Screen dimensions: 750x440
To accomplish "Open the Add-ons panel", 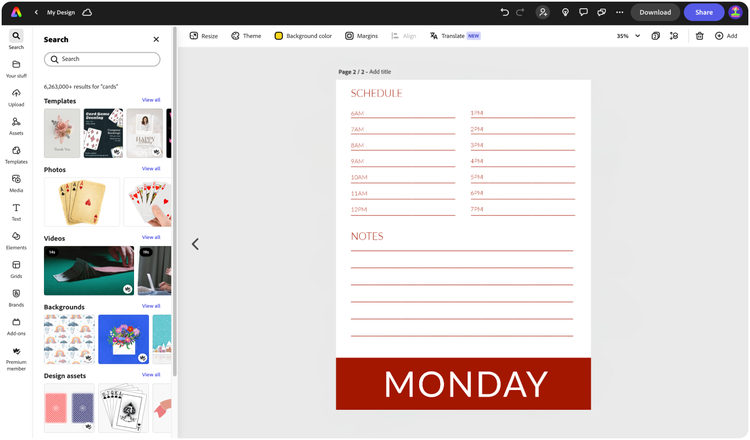I will click(x=16, y=327).
